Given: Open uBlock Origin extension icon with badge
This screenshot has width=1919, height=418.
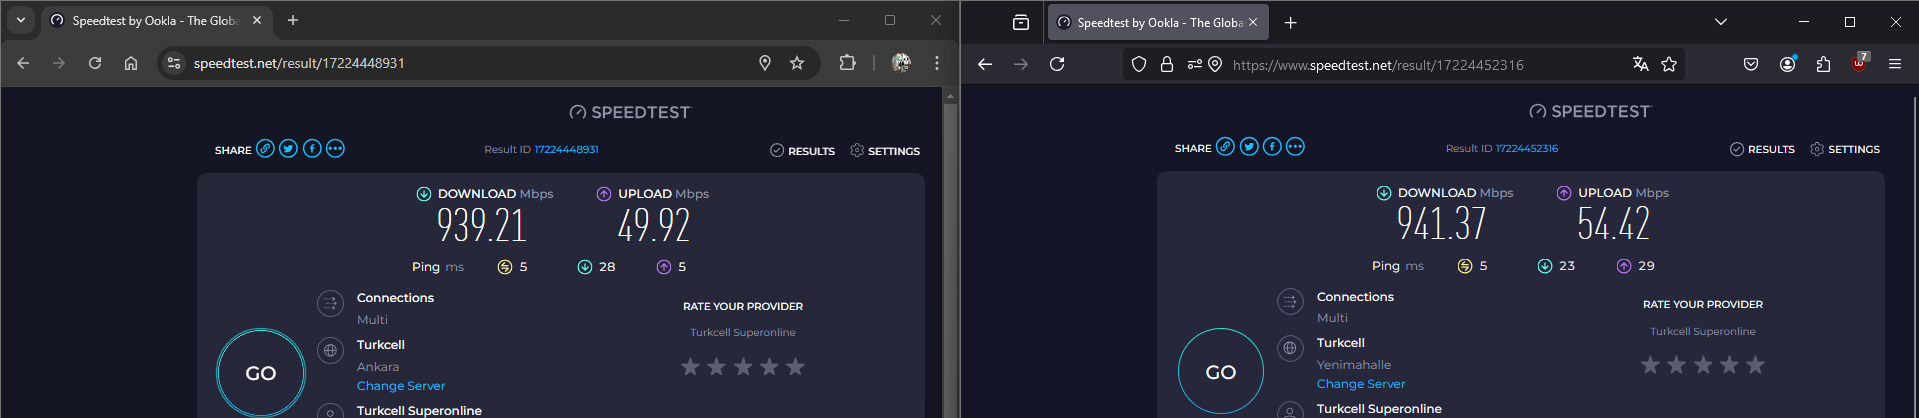Looking at the screenshot, I should [1859, 62].
